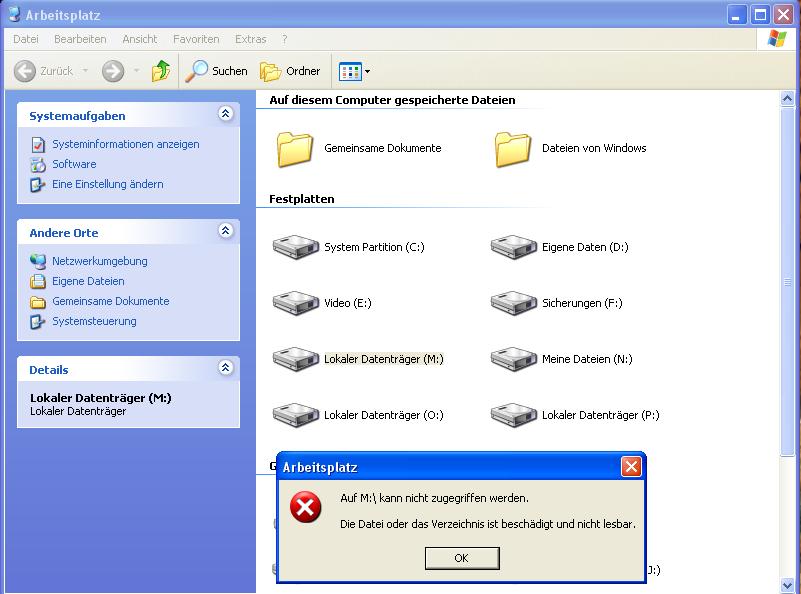Click the Ansichten view icon in toolbar

tap(350, 72)
